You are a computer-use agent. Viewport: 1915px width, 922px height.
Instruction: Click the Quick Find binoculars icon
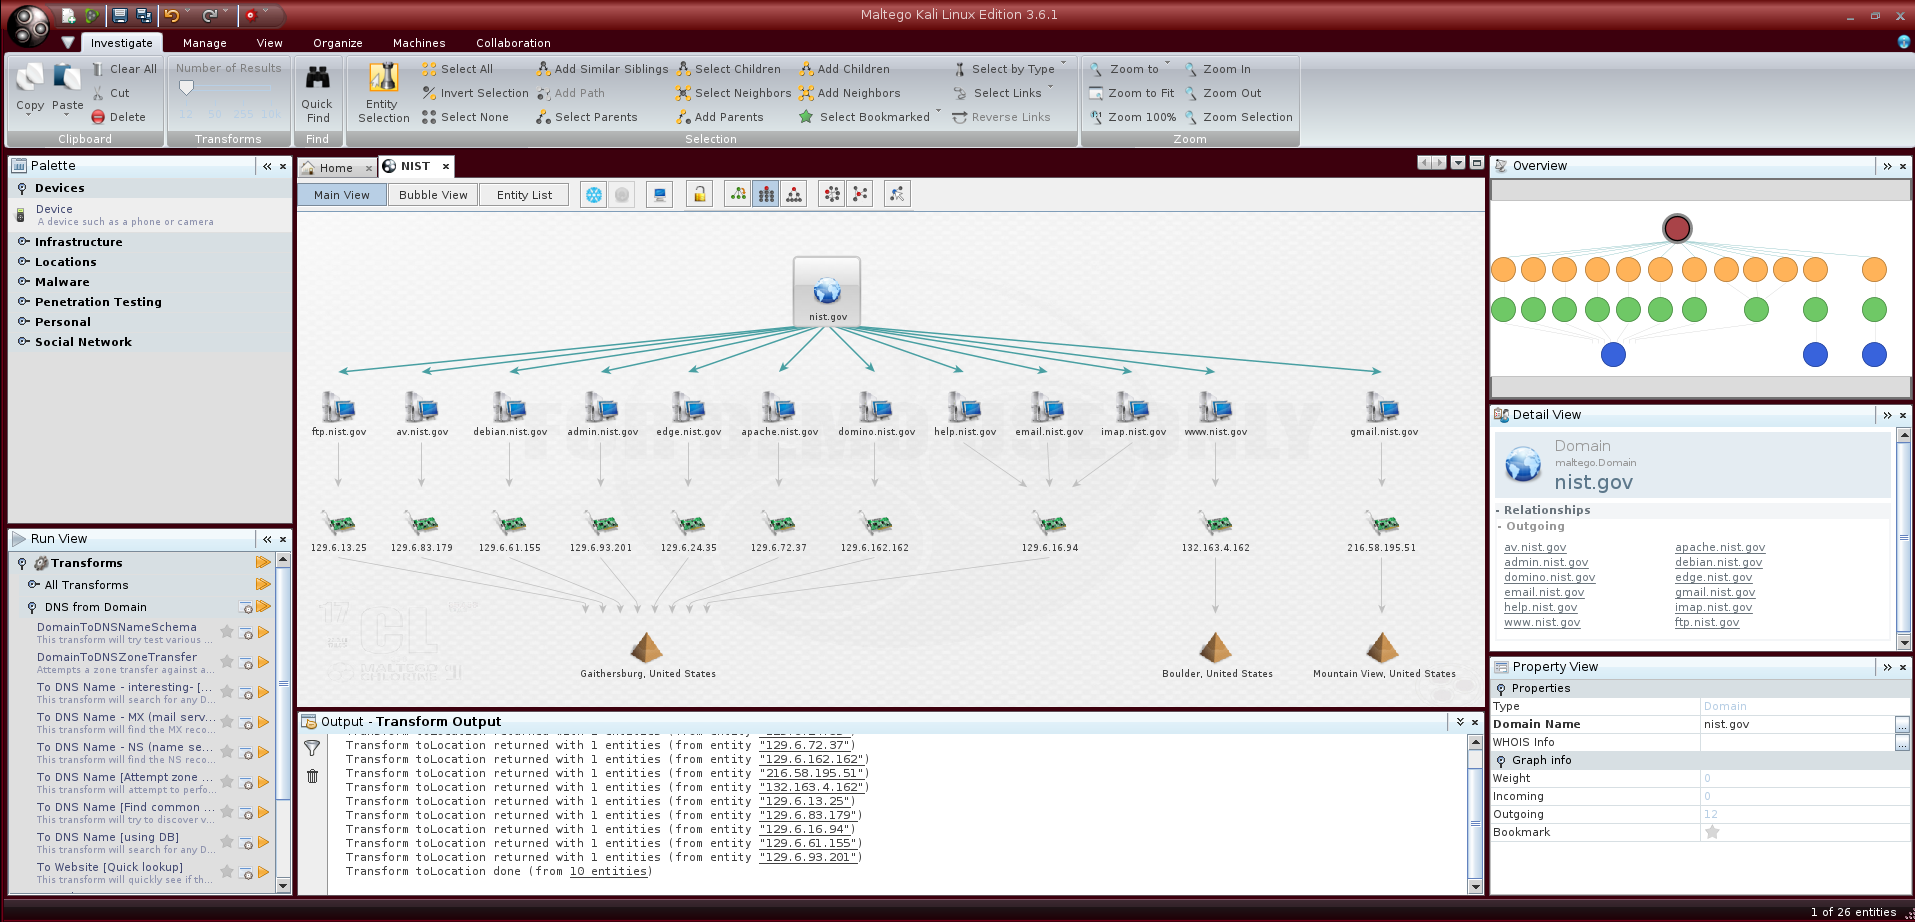[317, 80]
